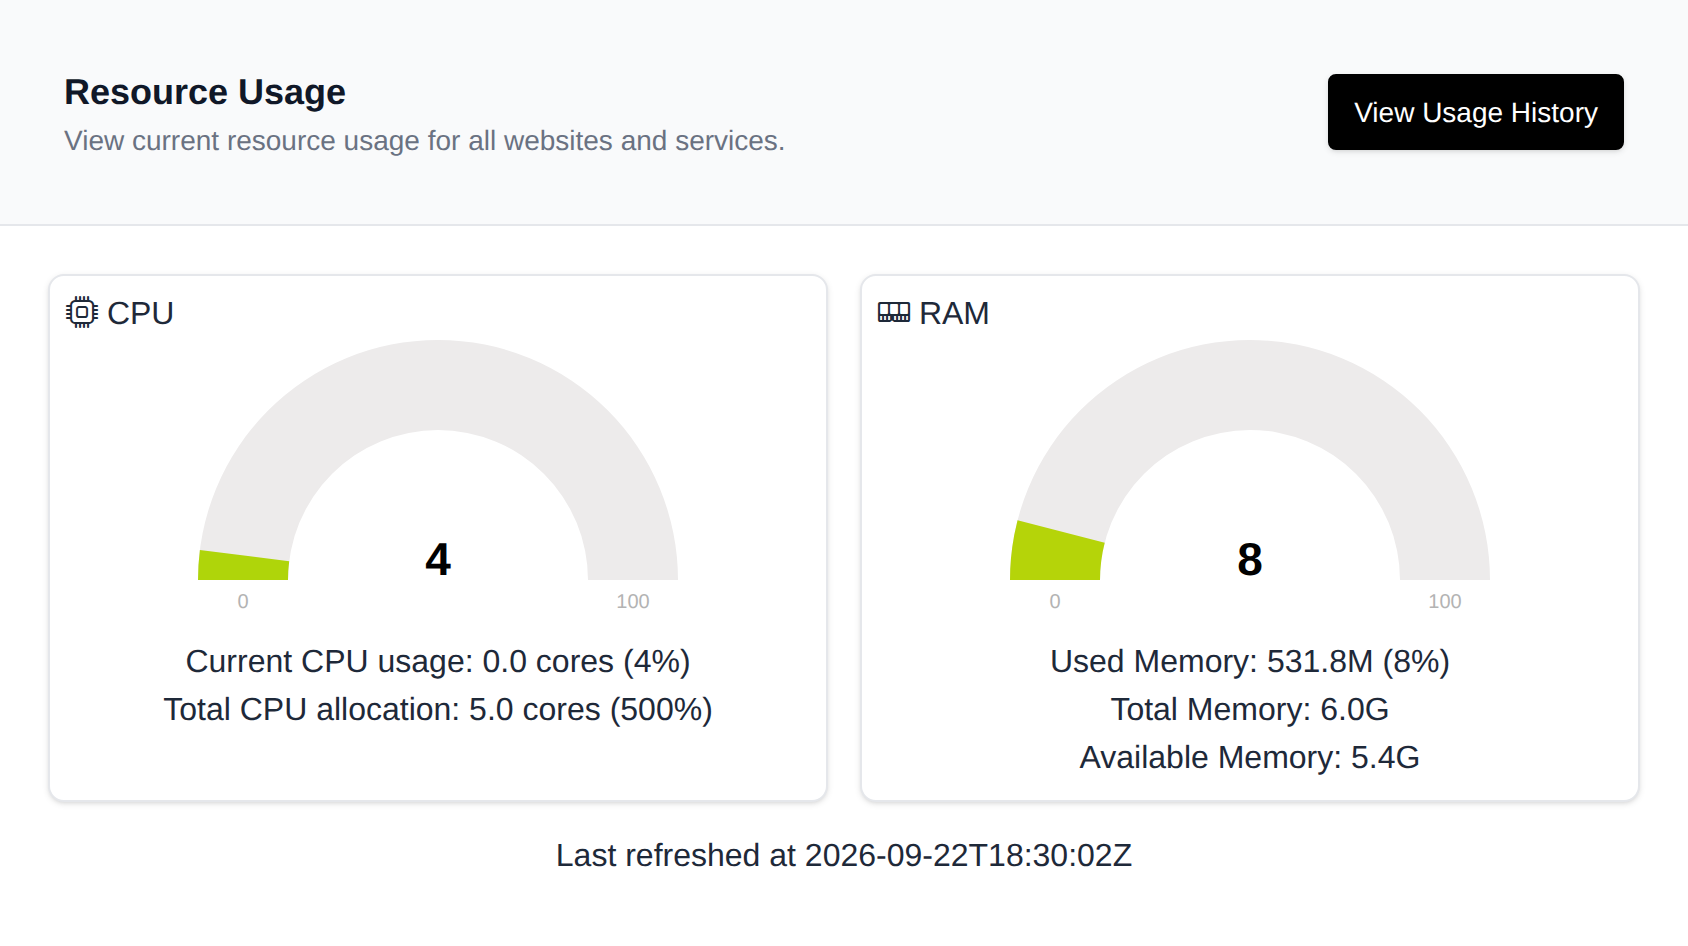Click the Resource Usage heading
Screen dimensions: 1688x946
pyautogui.click(x=205, y=92)
